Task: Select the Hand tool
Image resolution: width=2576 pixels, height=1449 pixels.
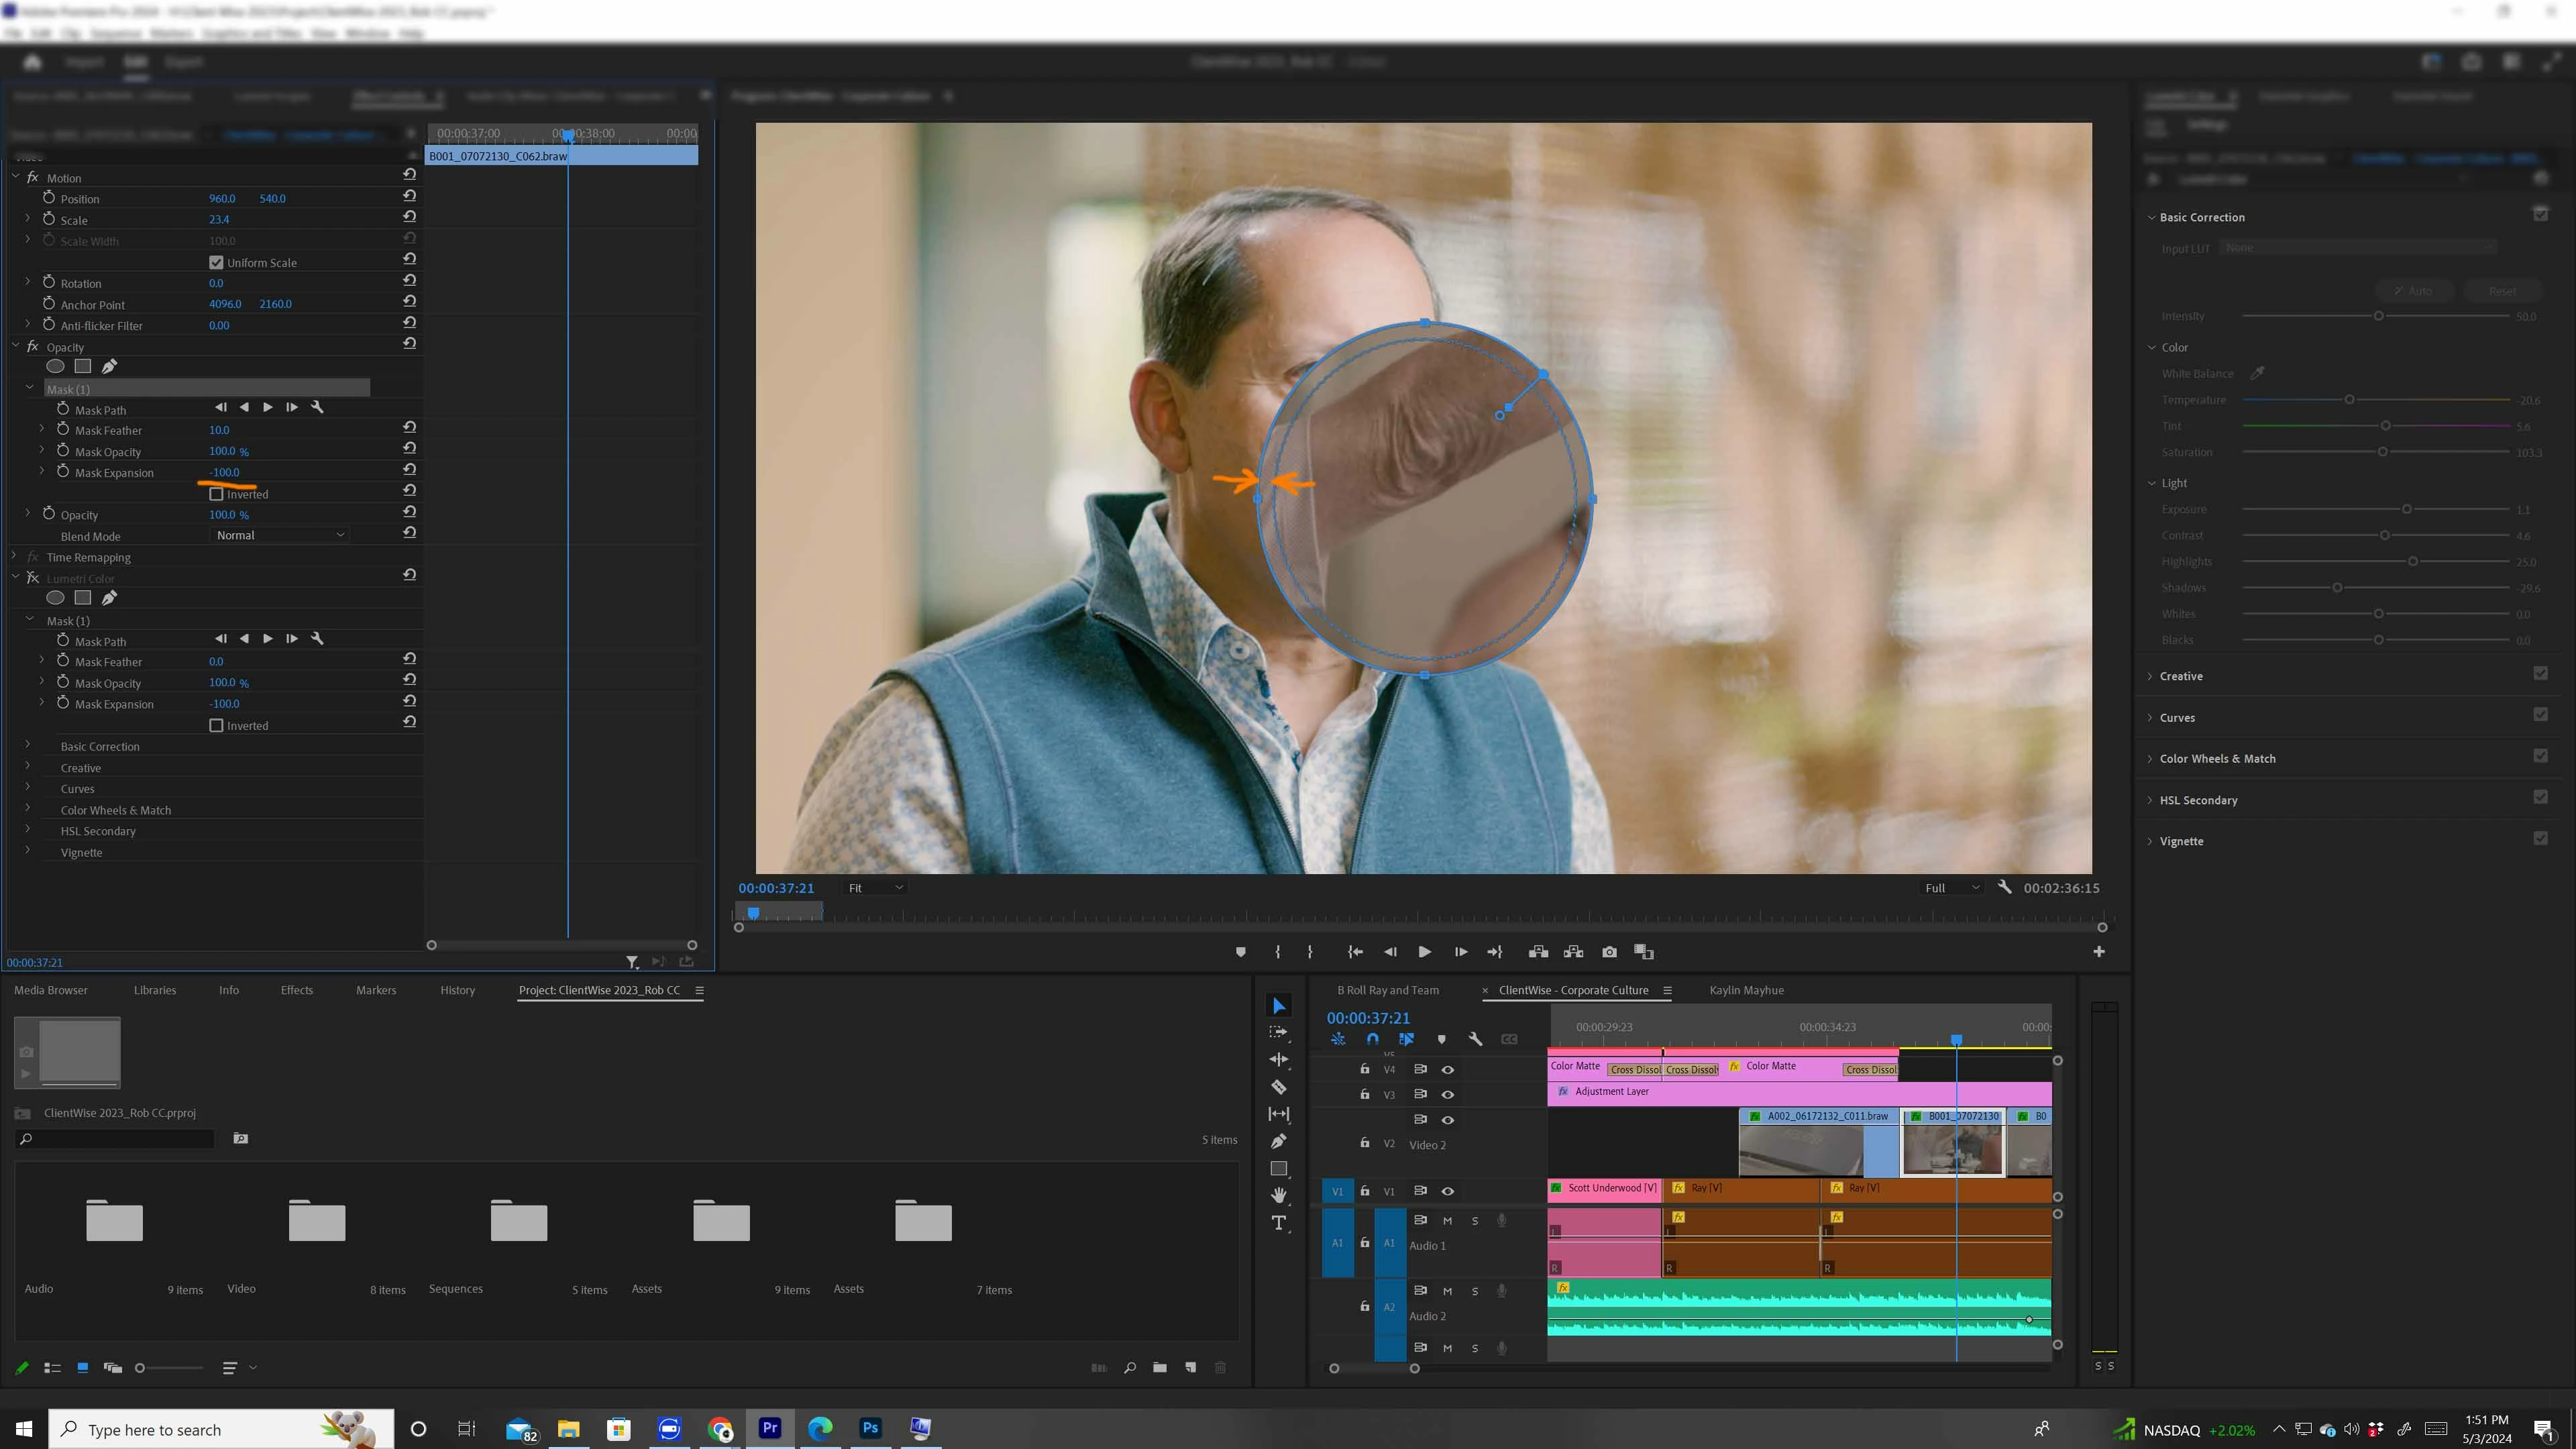Action: 1278,1195
